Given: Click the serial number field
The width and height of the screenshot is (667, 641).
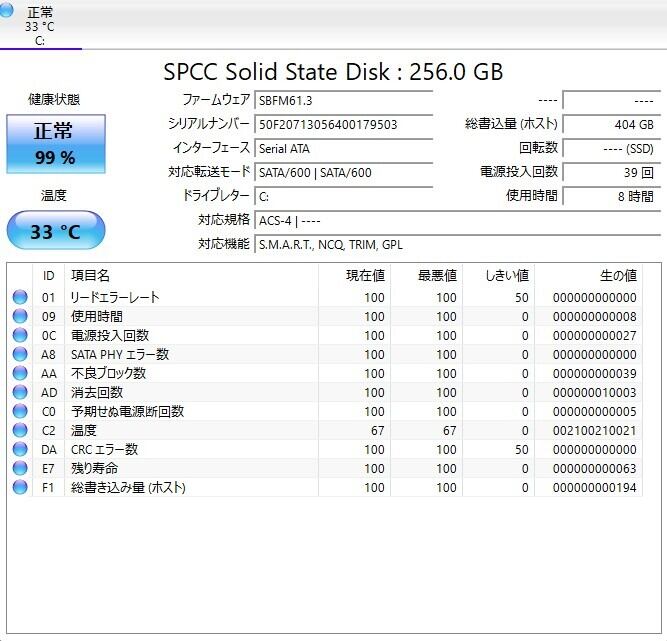Looking at the screenshot, I should pyautogui.click(x=343, y=124).
